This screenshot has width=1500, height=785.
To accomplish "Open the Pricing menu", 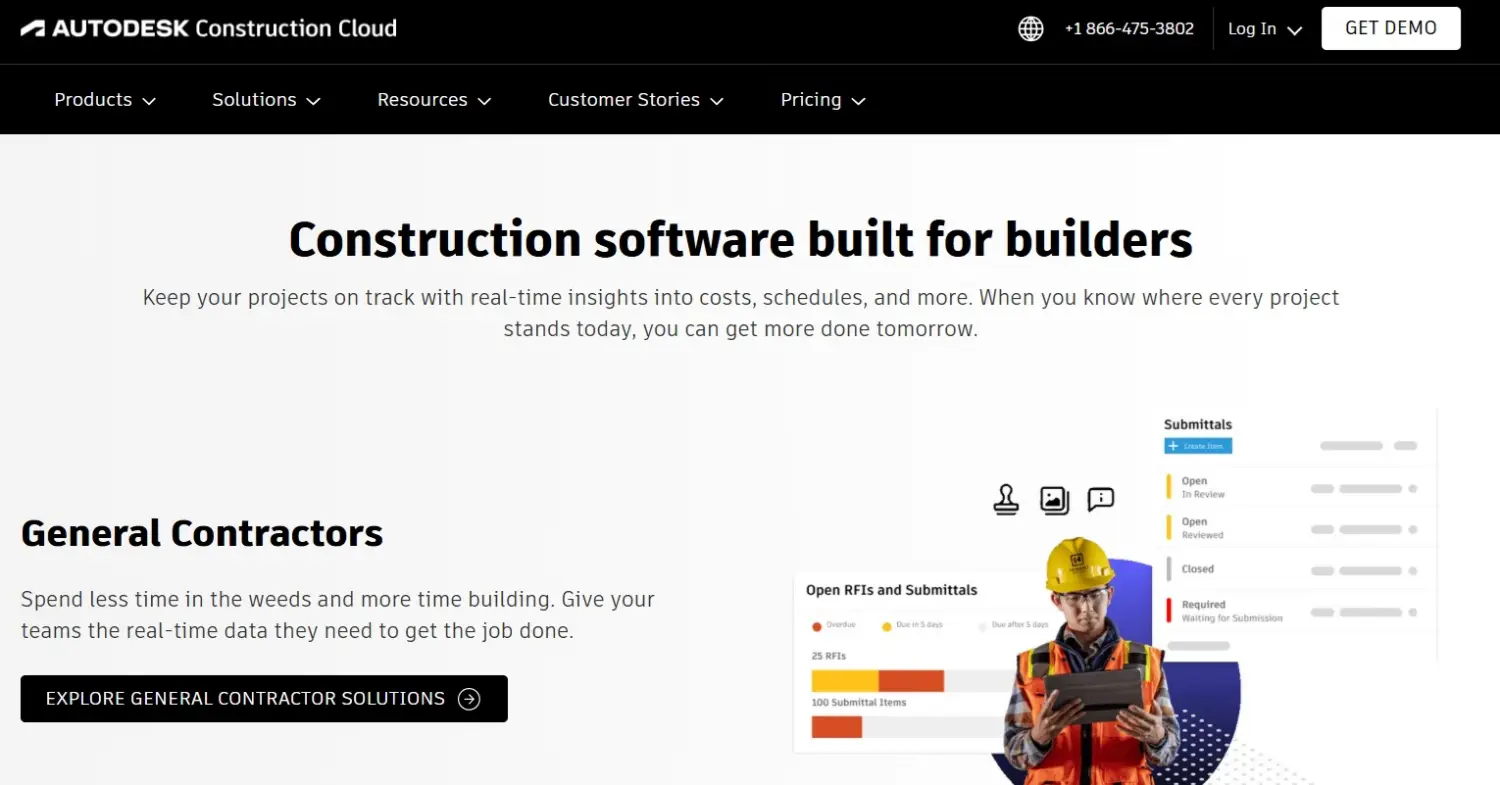I will click(823, 100).
